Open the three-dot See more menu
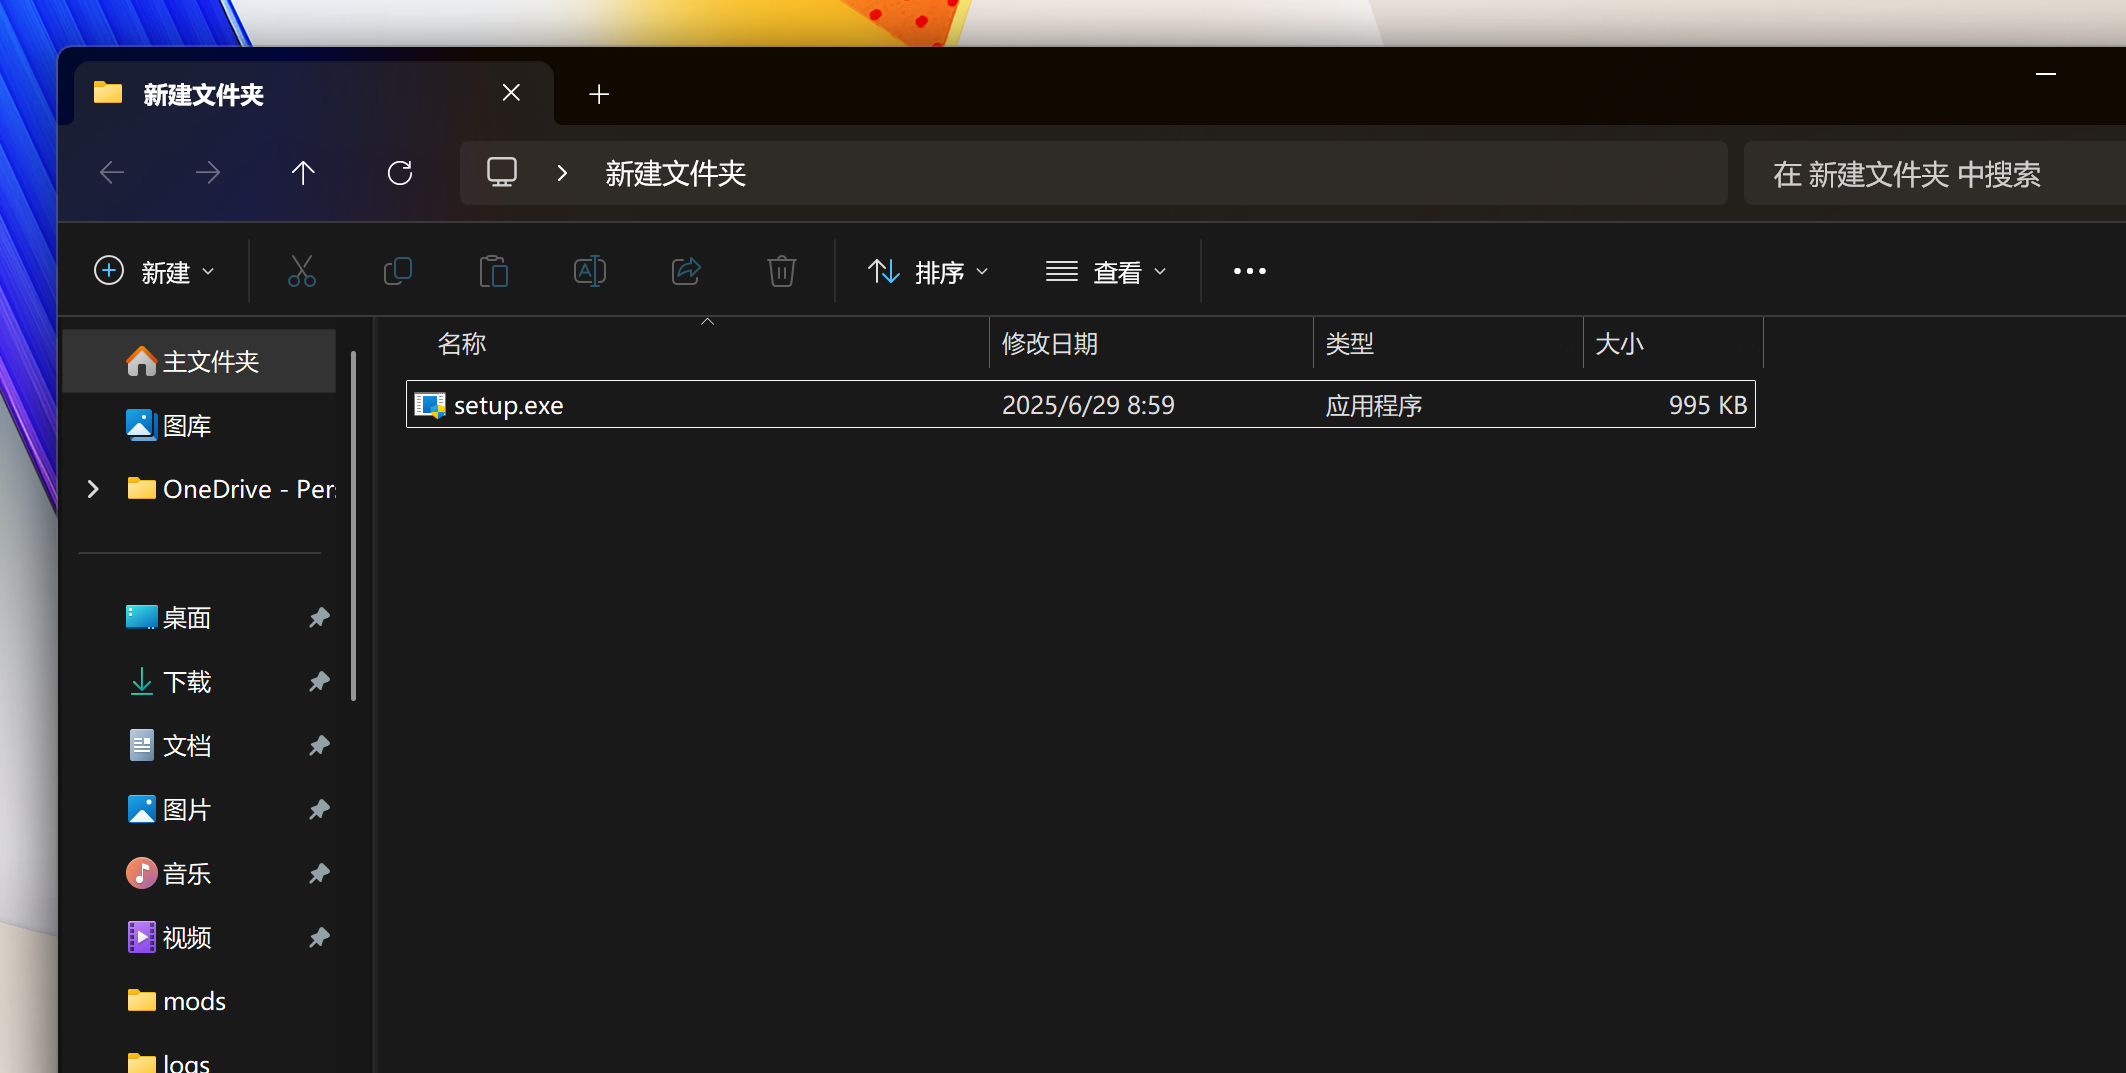The width and height of the screenshot is (2126, 1073). pos(1249,271)
